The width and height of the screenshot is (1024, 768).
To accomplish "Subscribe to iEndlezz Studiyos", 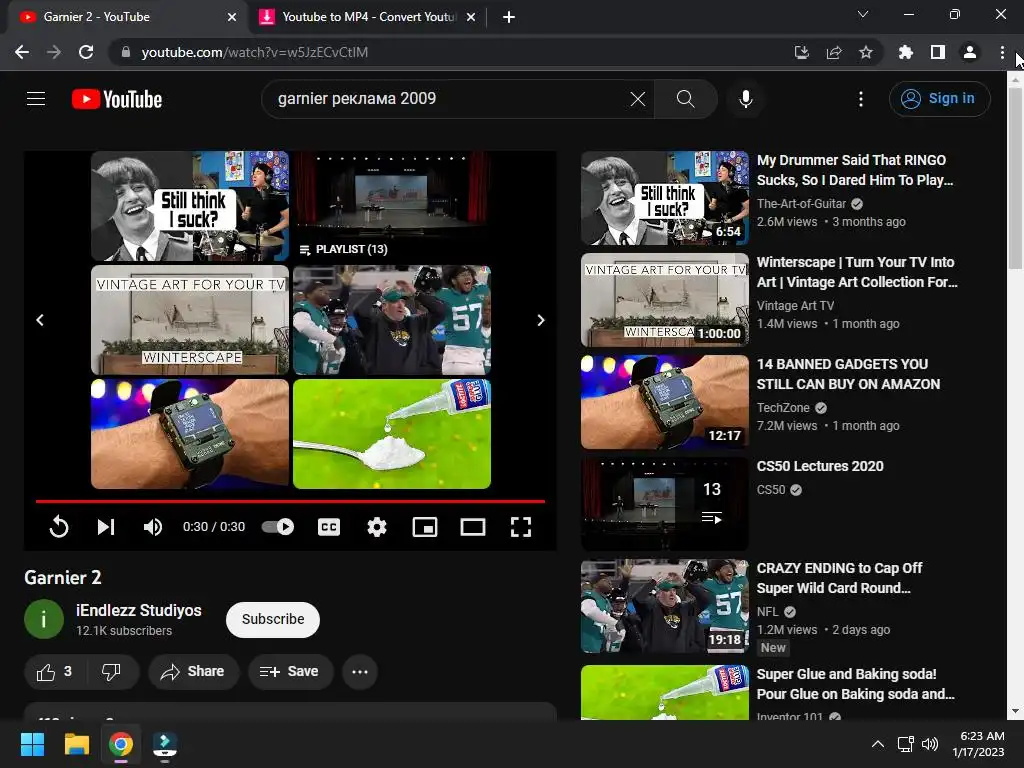I will 273,619.
